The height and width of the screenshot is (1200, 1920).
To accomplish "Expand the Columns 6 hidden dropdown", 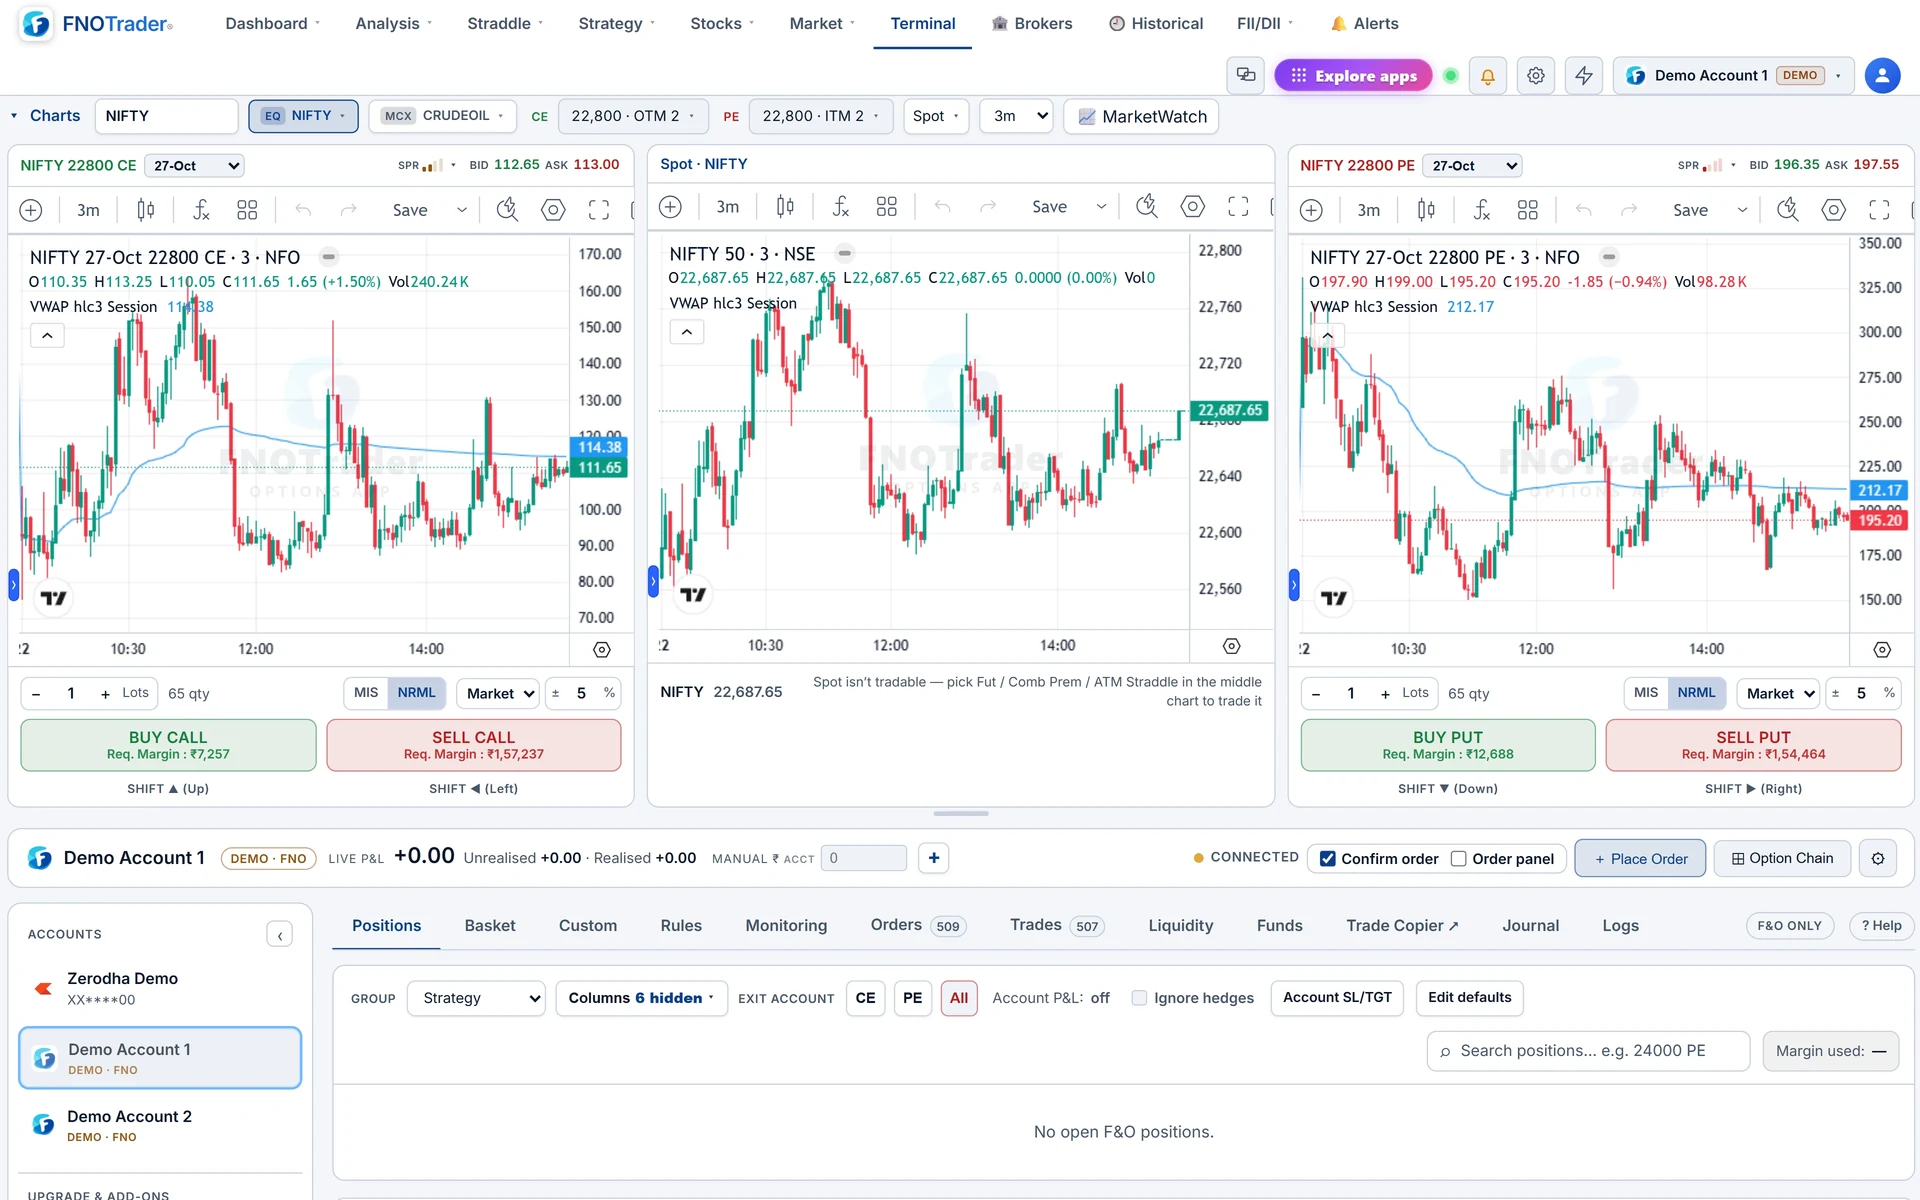I will 641,998.
